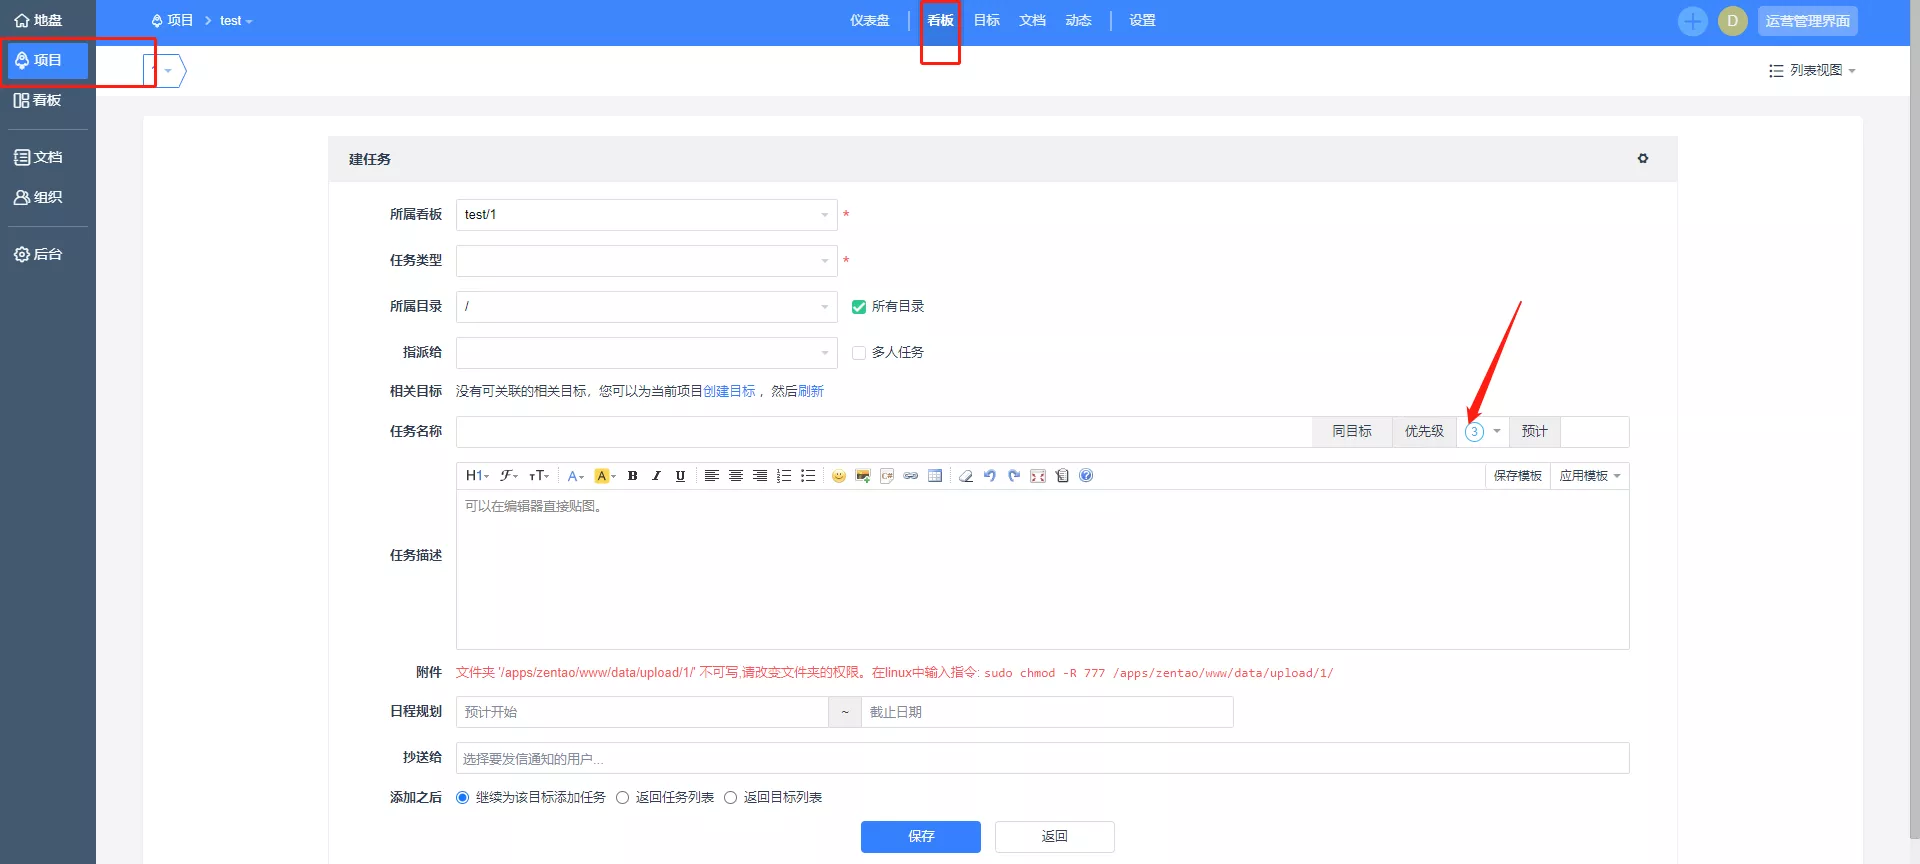
Task: Switch to 看板 top tab
Action: 940,21
